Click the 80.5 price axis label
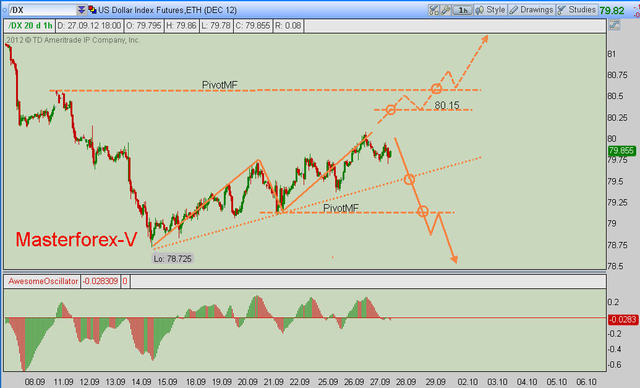This screenshot has width=640, height=388. pyautogui.click(x=617, y=96)
